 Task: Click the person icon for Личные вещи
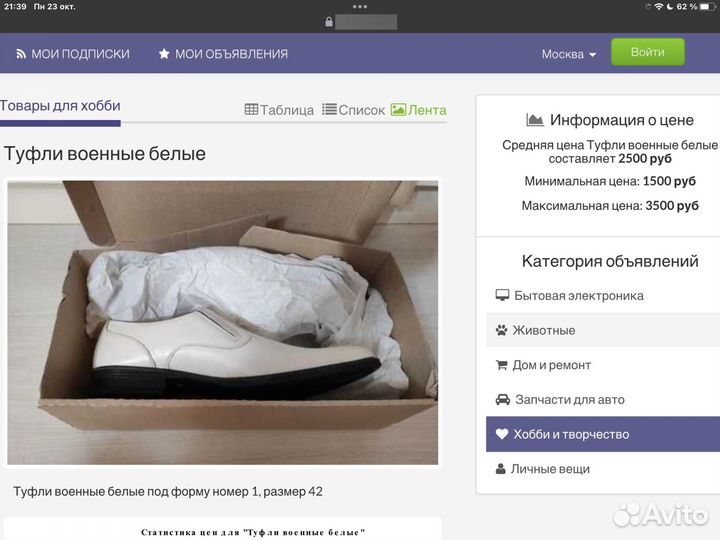coord(501,469)
